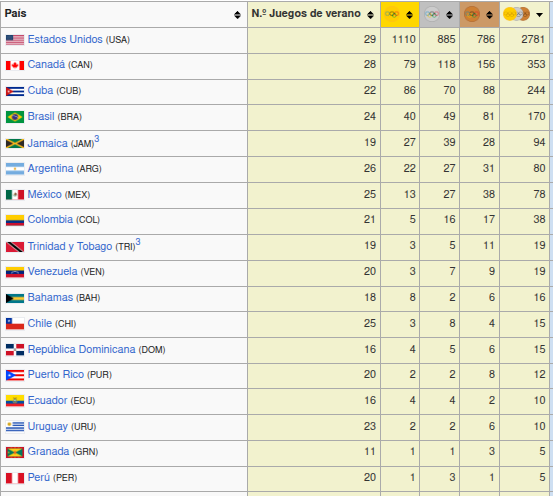Click the Puerto Rico flag icon
This screenshot has width=553, height=496.
[x=15, y=375]
